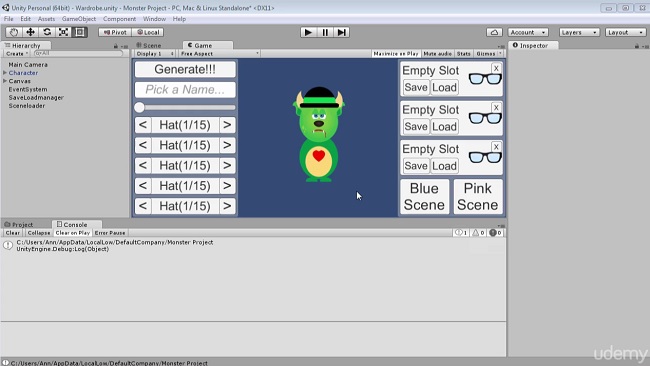Select the Scale tool

click(63, 32)
